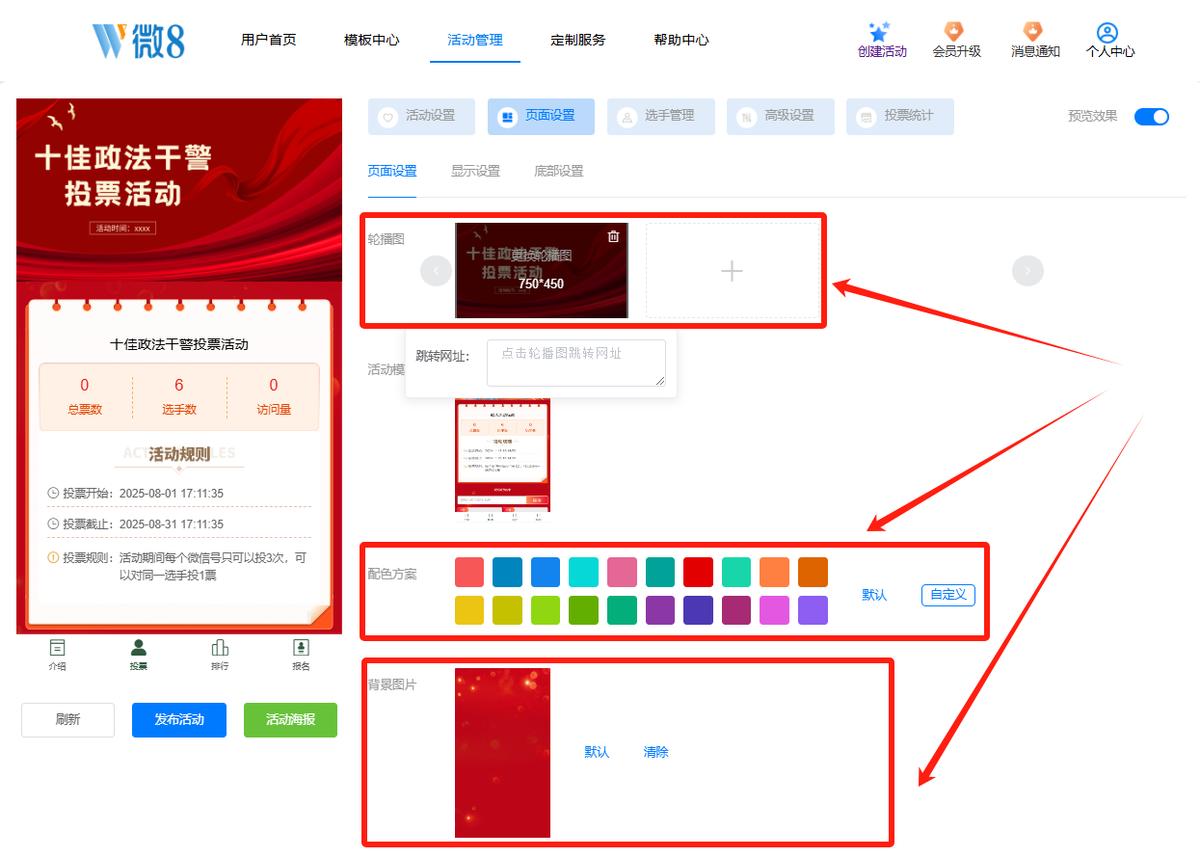Click the blue 发布活动 button

(179, 720)
